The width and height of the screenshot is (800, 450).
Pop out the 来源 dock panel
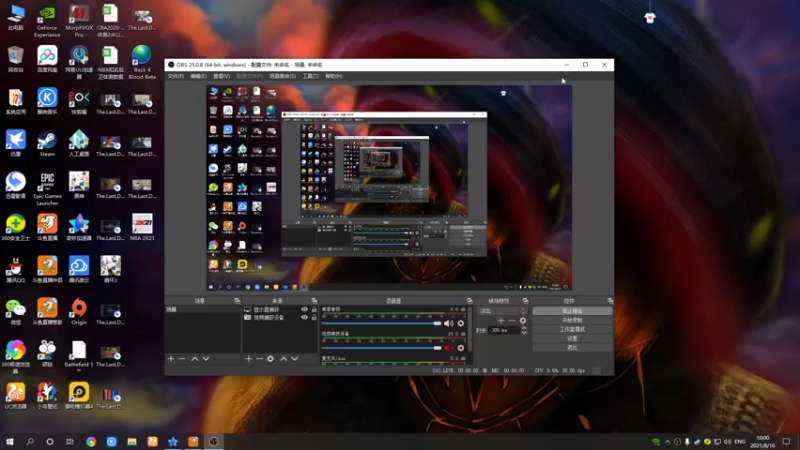pyautogui.click(x=314, y=301)
